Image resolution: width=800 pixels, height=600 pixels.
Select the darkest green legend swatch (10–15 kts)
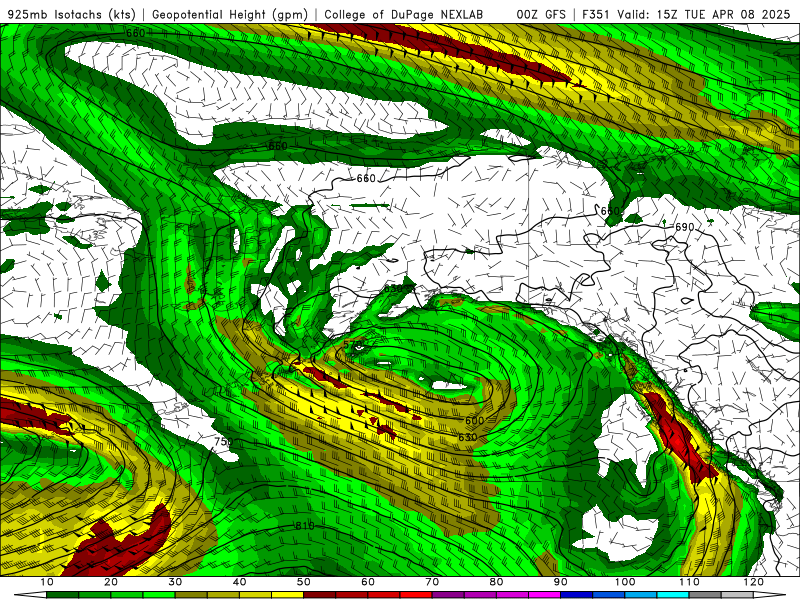tap(62, 595)
